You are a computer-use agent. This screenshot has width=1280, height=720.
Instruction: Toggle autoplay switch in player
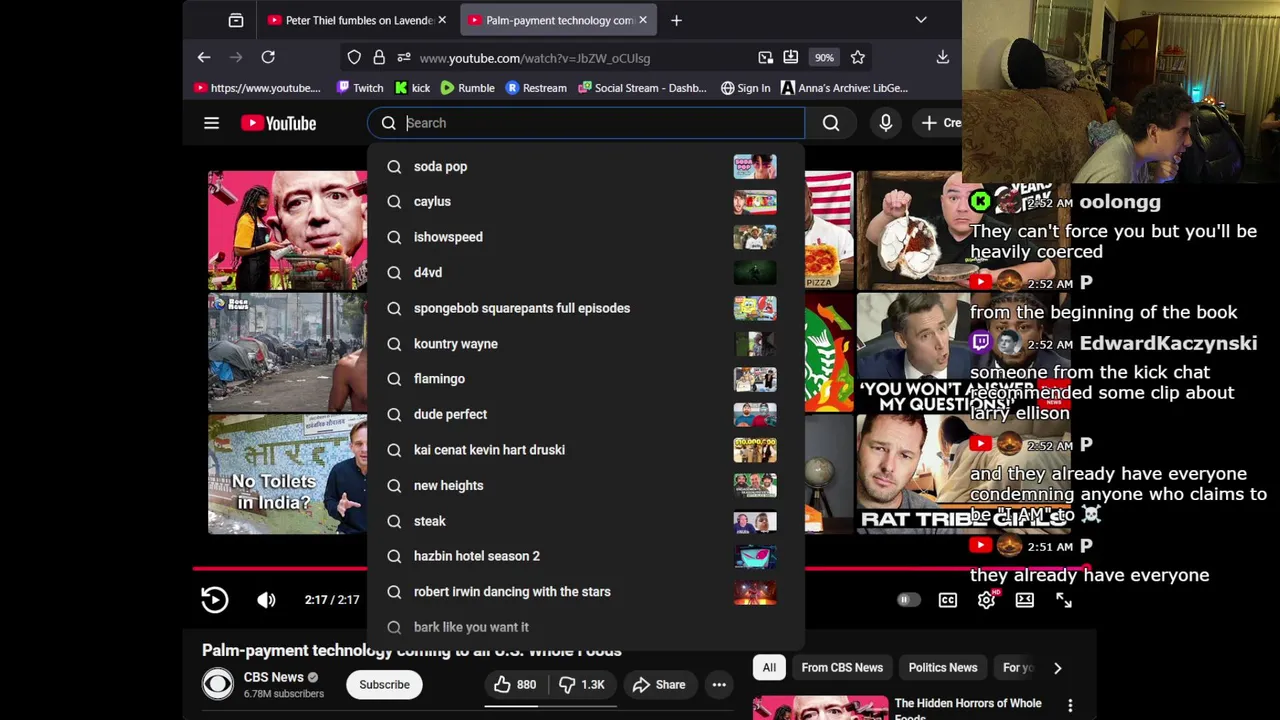click(908, 600)
